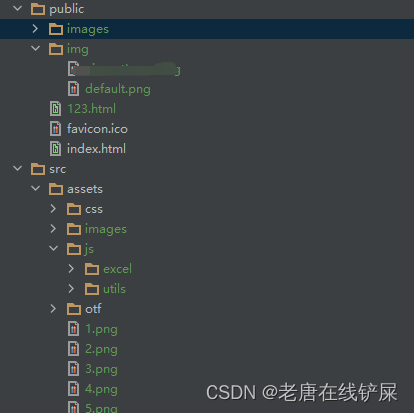This screenshot has height=413, width=414.
Task: Select the images folder under assets
Action: (97, 229)
